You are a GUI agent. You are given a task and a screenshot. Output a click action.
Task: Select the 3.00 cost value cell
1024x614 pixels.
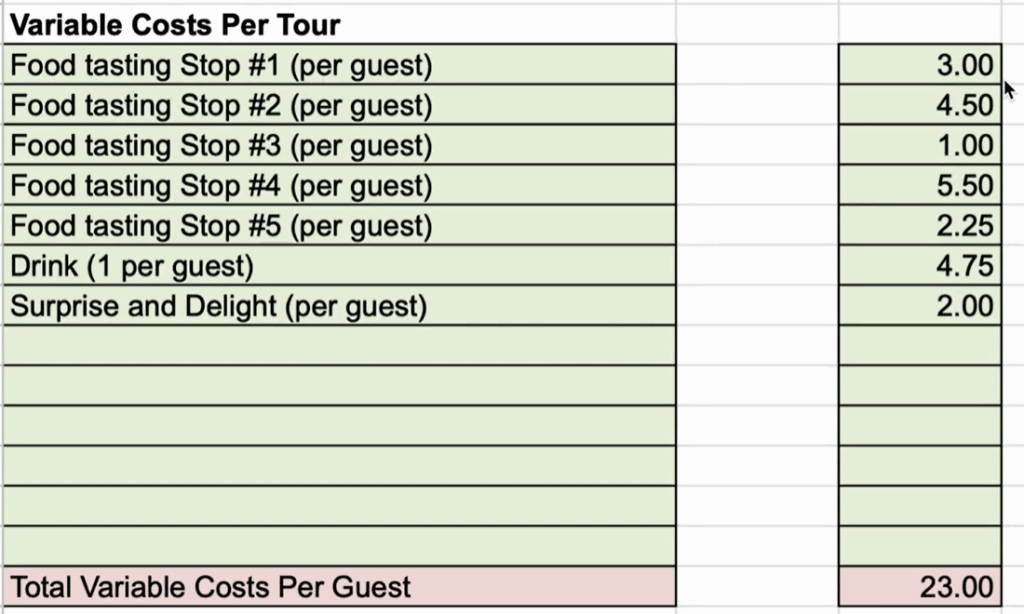pos(920,65)
